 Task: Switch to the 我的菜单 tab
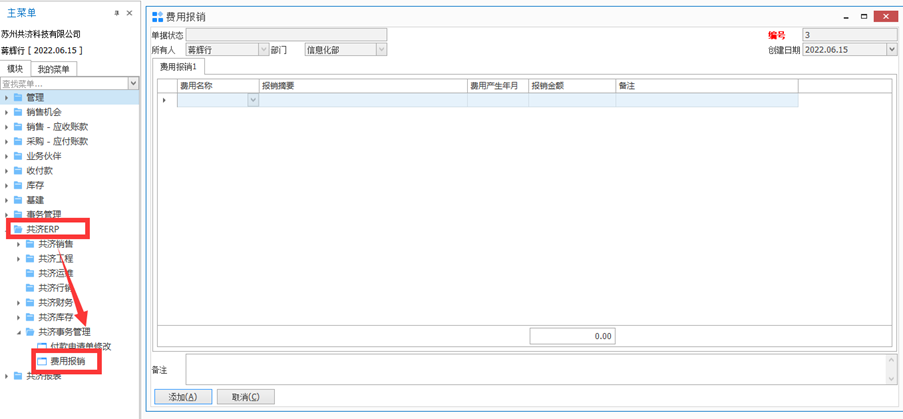tap(54, 69)
